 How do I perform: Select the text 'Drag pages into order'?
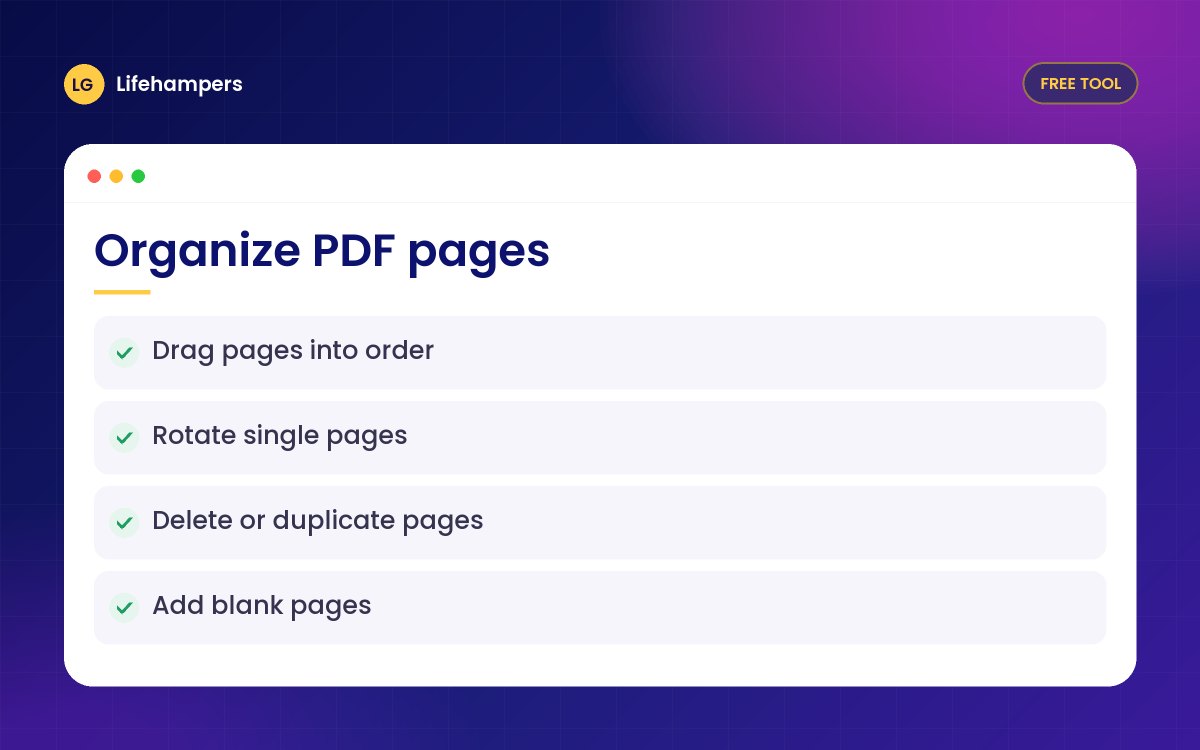point(293,351)
